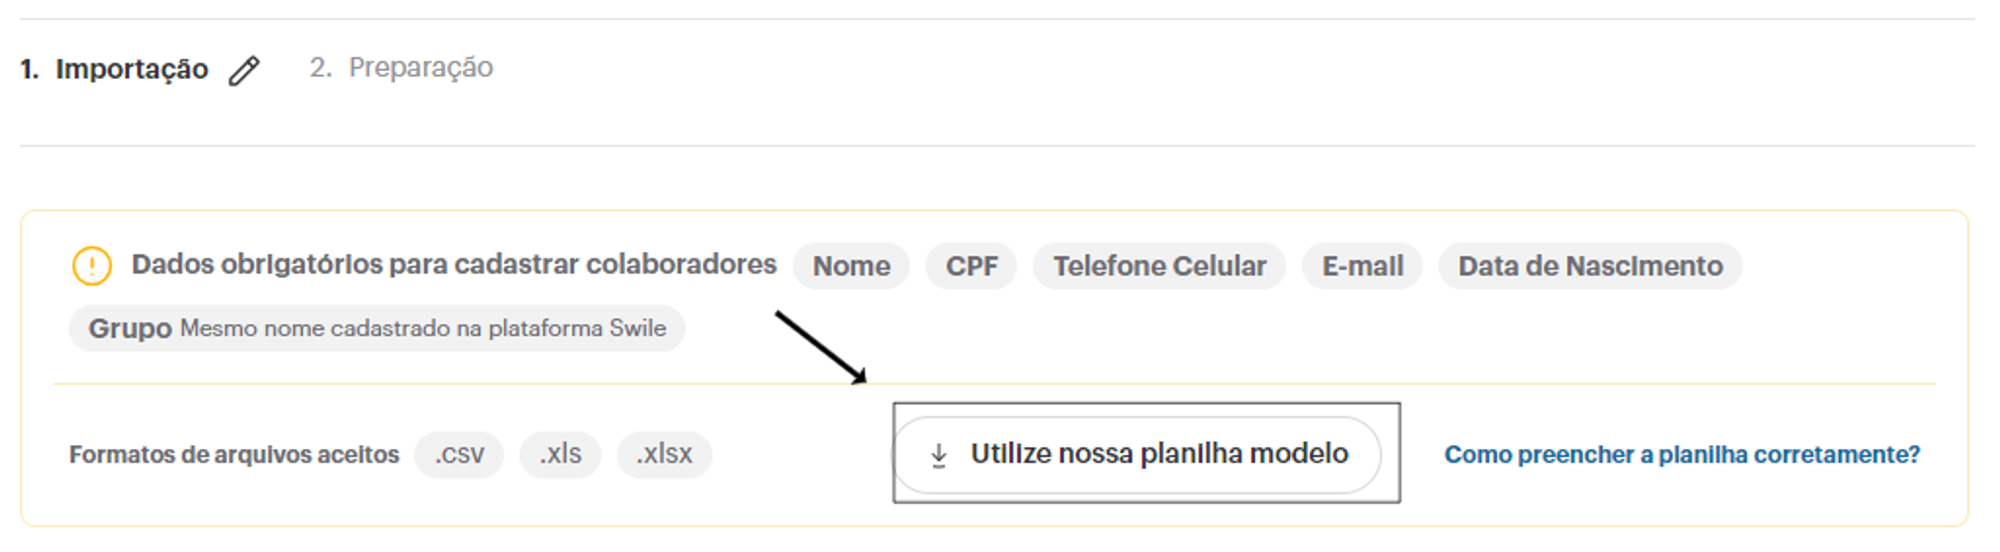Click the download arrow icon in the planilha button
The image size is (2000, 552).
pos(938,456)
